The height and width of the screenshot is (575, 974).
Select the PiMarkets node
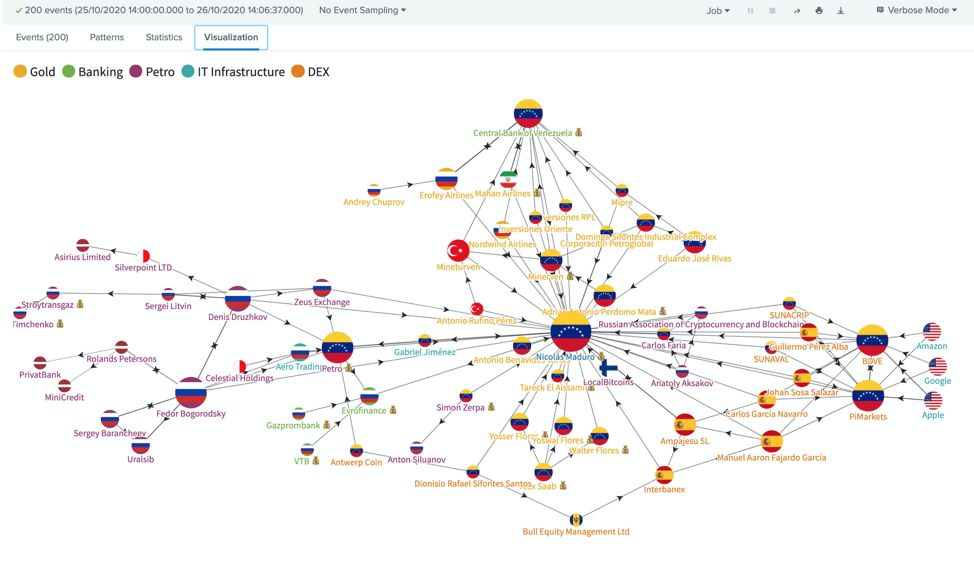click(x=868, y=396)
